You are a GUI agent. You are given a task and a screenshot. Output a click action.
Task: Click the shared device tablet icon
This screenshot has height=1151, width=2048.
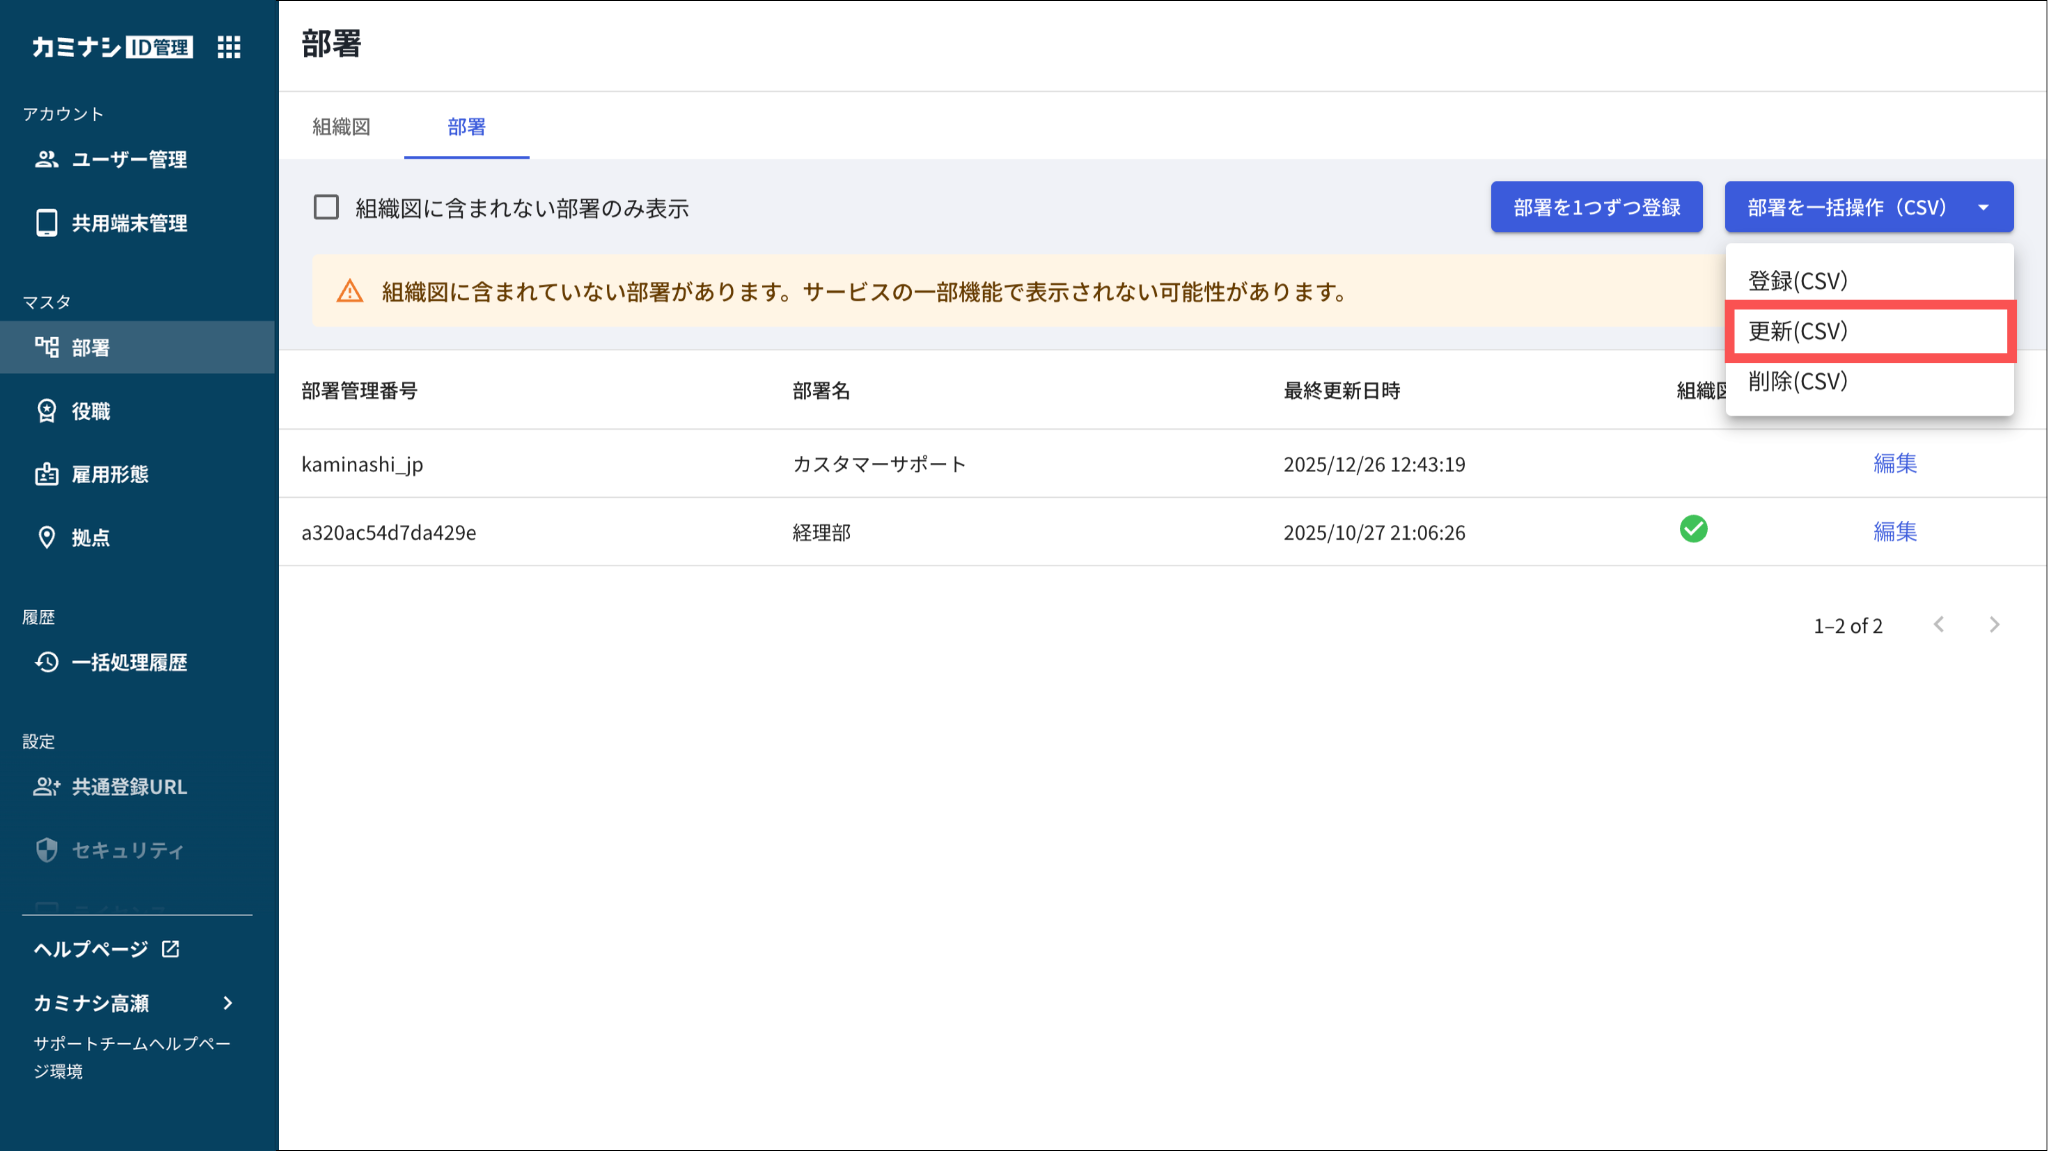pyautogui.click(x=46, y=223)
